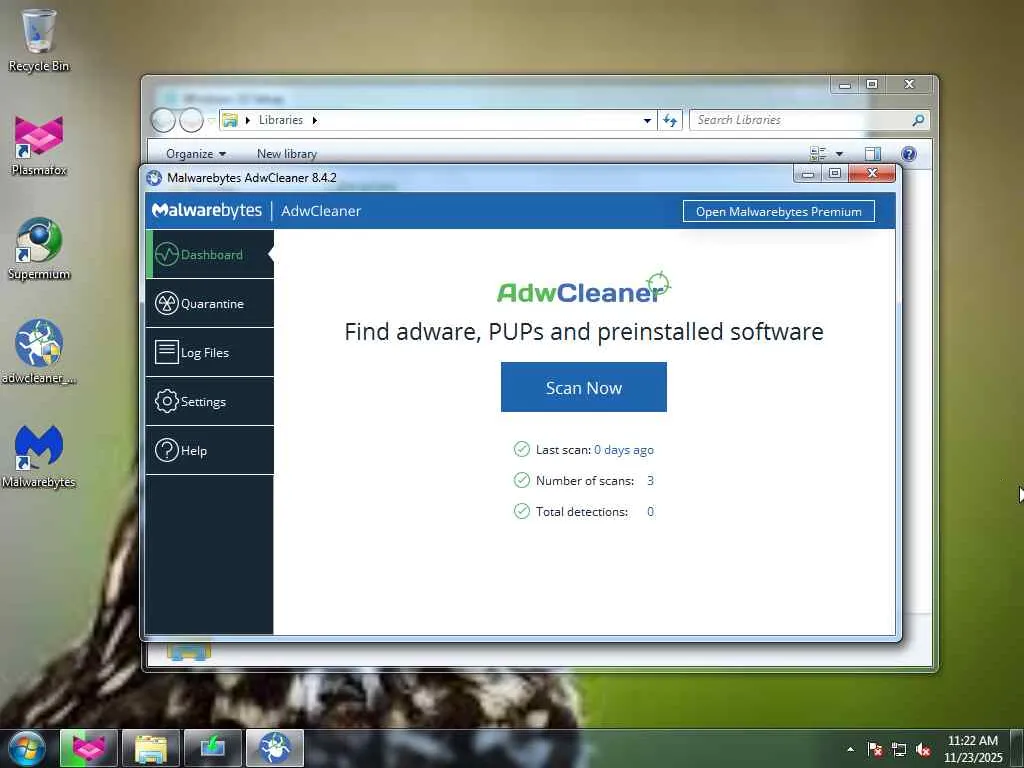Expand the arrow before Libraries breadcrumb
1024x768 pixels.
point(248,120)
